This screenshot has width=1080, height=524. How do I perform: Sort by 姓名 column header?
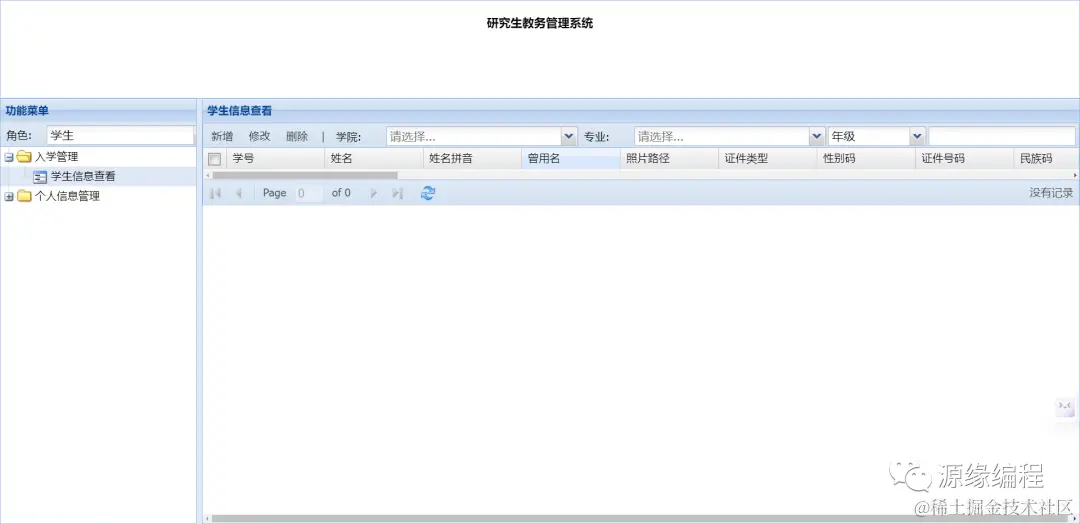click(374, 158)
